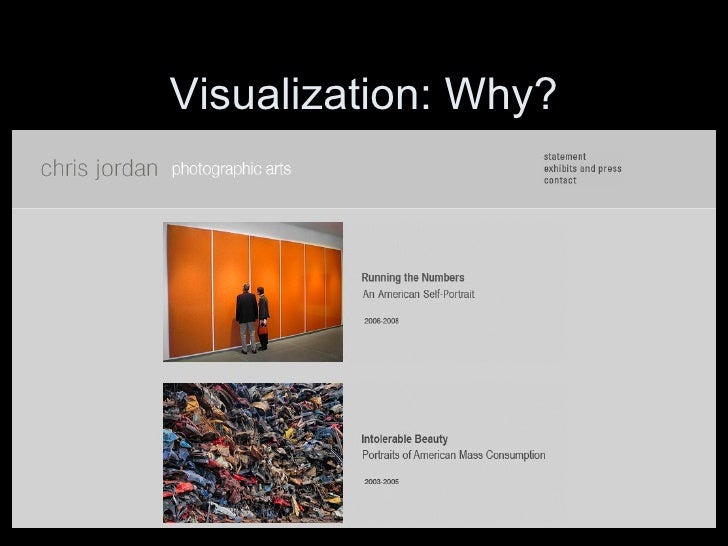Viewport: 728px width, 546px height.
Task: Click An American Self-Portrait subtitle
Action: 418,294
